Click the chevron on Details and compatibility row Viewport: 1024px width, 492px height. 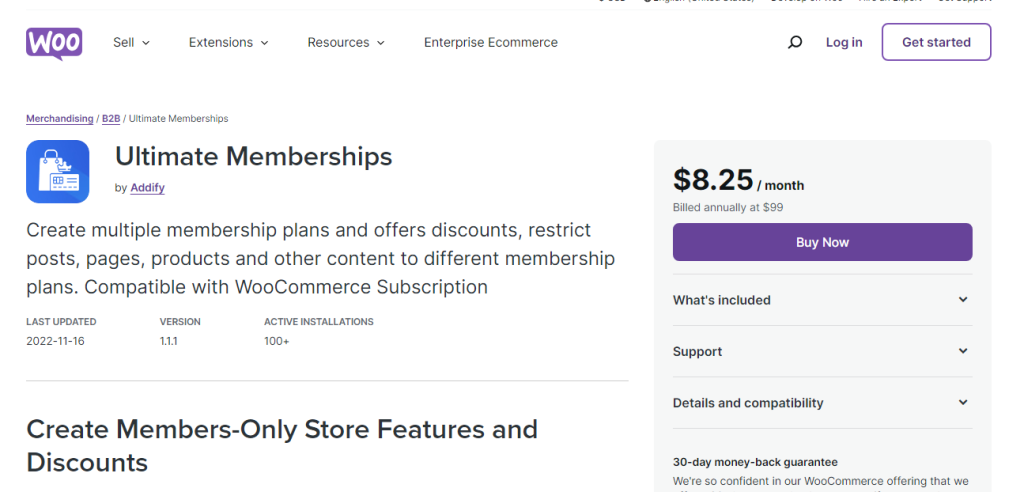[x=963, y=402]
